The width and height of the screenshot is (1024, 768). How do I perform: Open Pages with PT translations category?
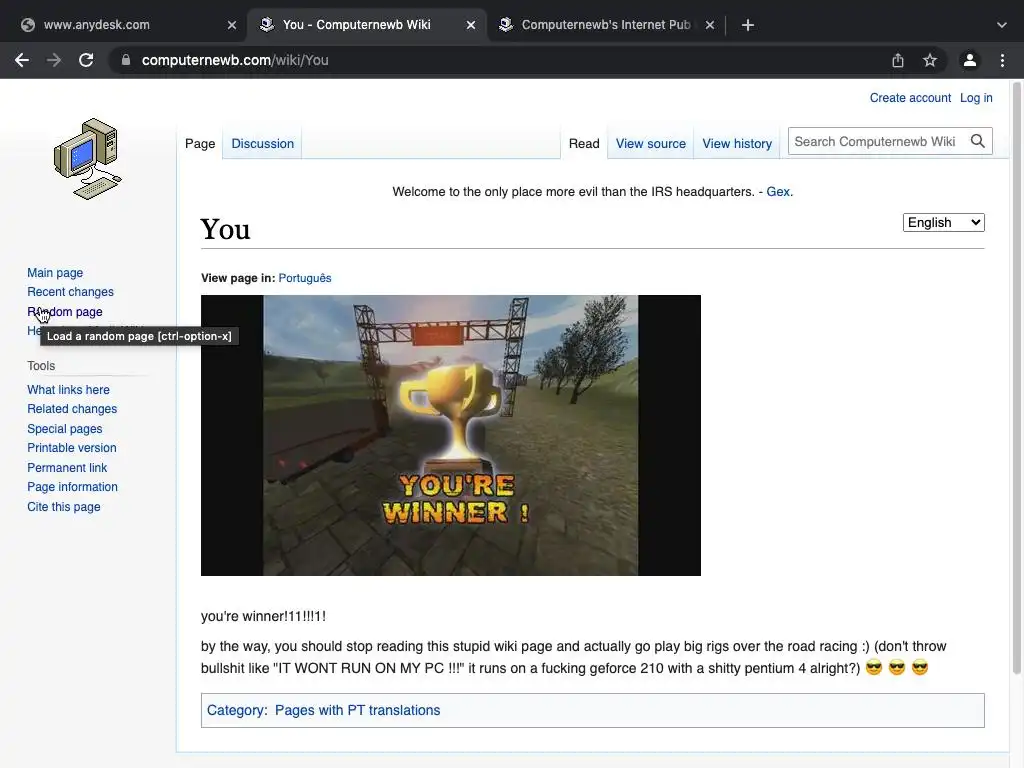coord(357,711)
